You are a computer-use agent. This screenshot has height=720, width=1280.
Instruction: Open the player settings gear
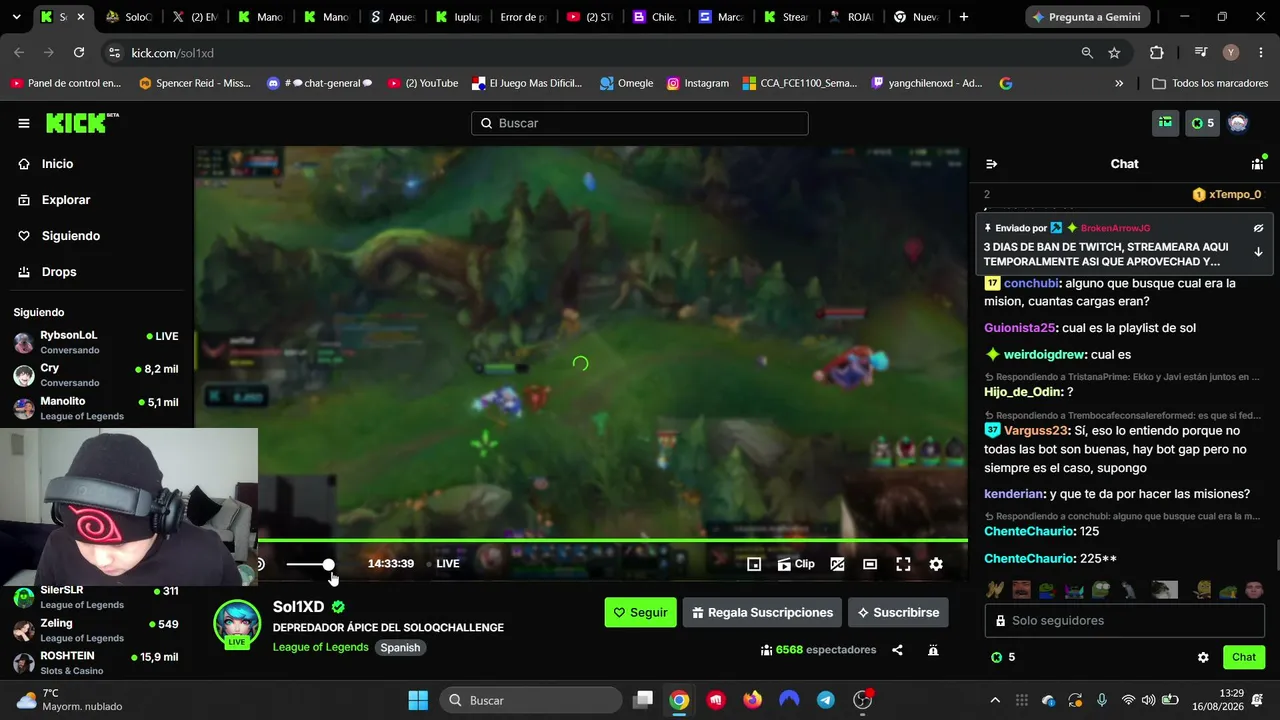(x=936, y=564)
